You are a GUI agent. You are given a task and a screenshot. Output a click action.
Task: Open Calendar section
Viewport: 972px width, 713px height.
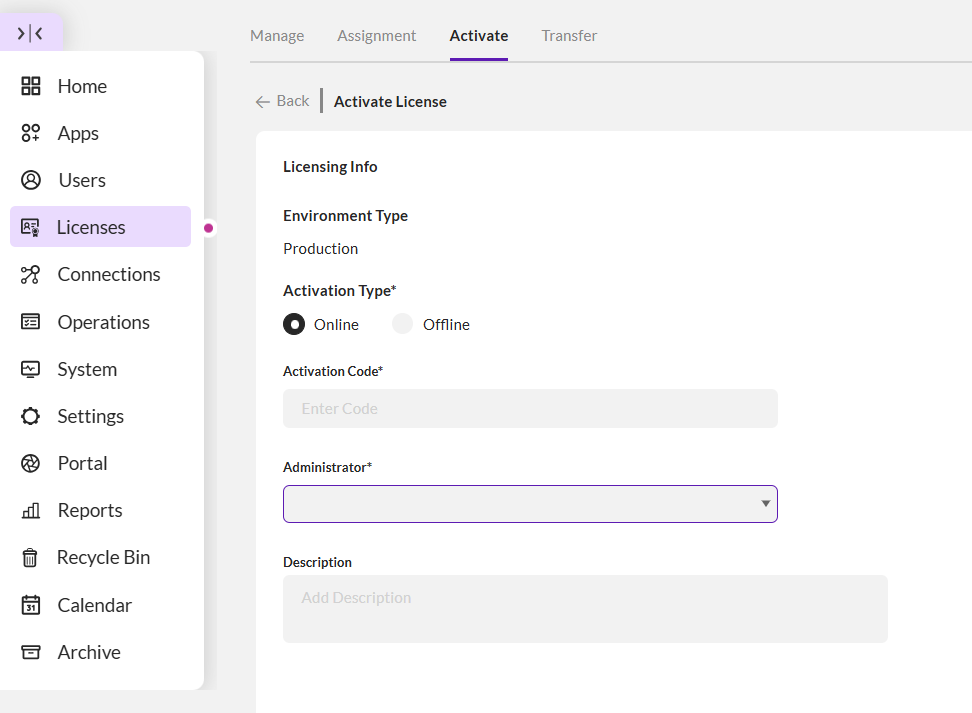100,604
